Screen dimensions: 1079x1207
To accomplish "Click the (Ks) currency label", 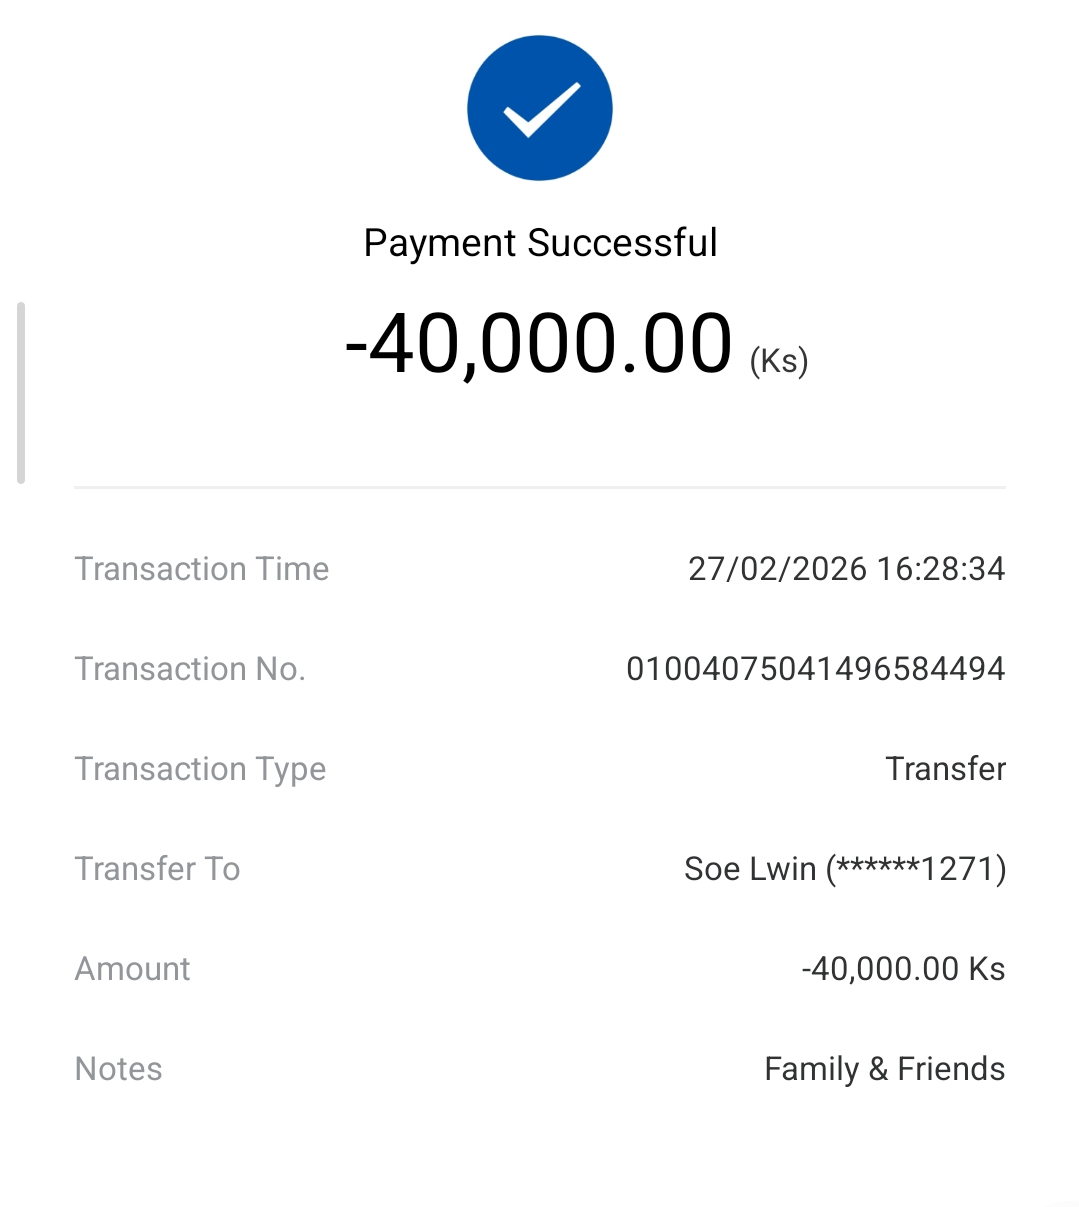I will click(x=779, y=360).
